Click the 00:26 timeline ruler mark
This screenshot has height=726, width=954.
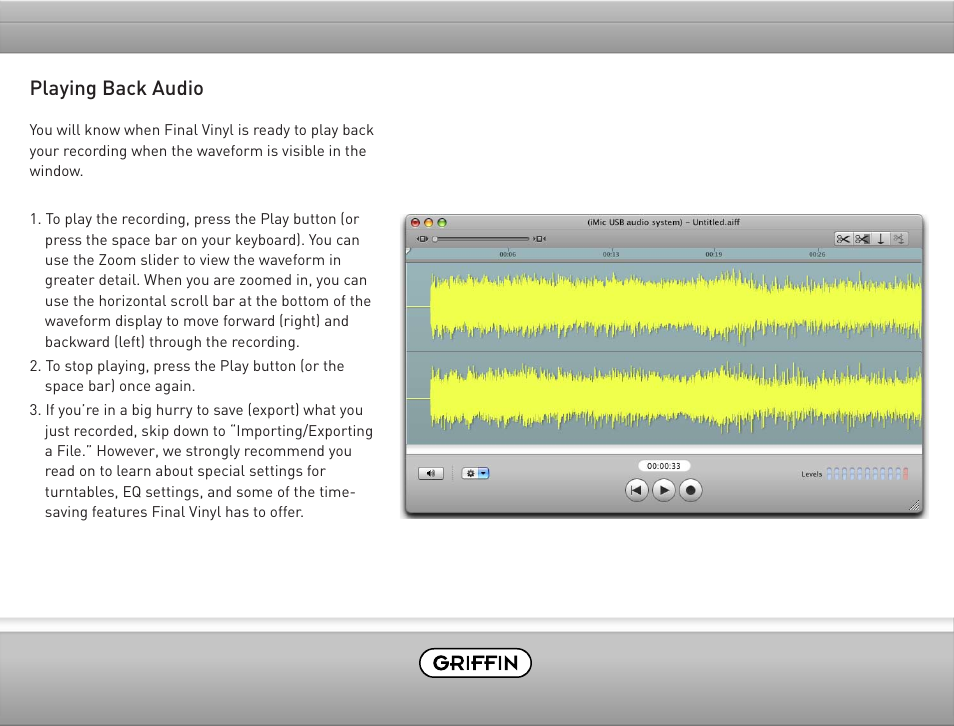(817, 254)
